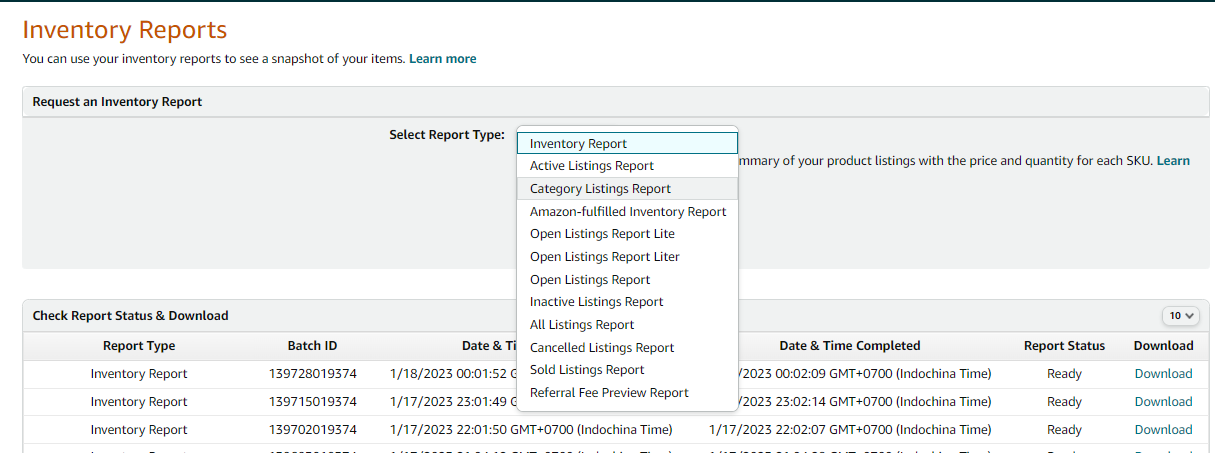Click the Select Report Type label
This screenshot has height=453, width=1215.
coord(447,135)
